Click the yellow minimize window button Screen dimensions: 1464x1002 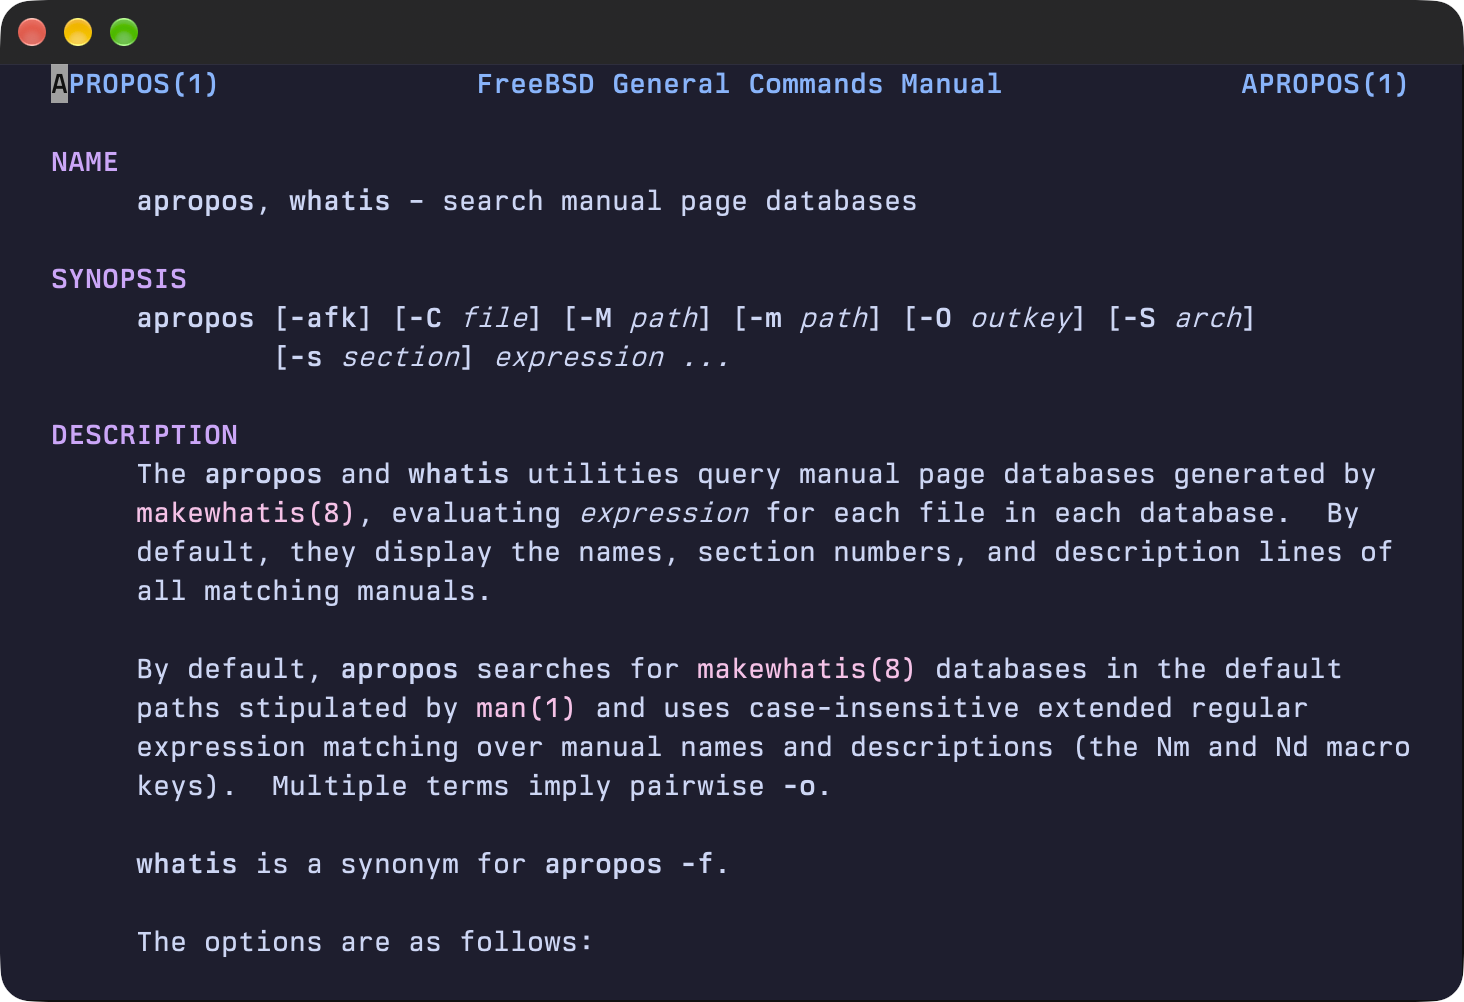pos(78,32)
